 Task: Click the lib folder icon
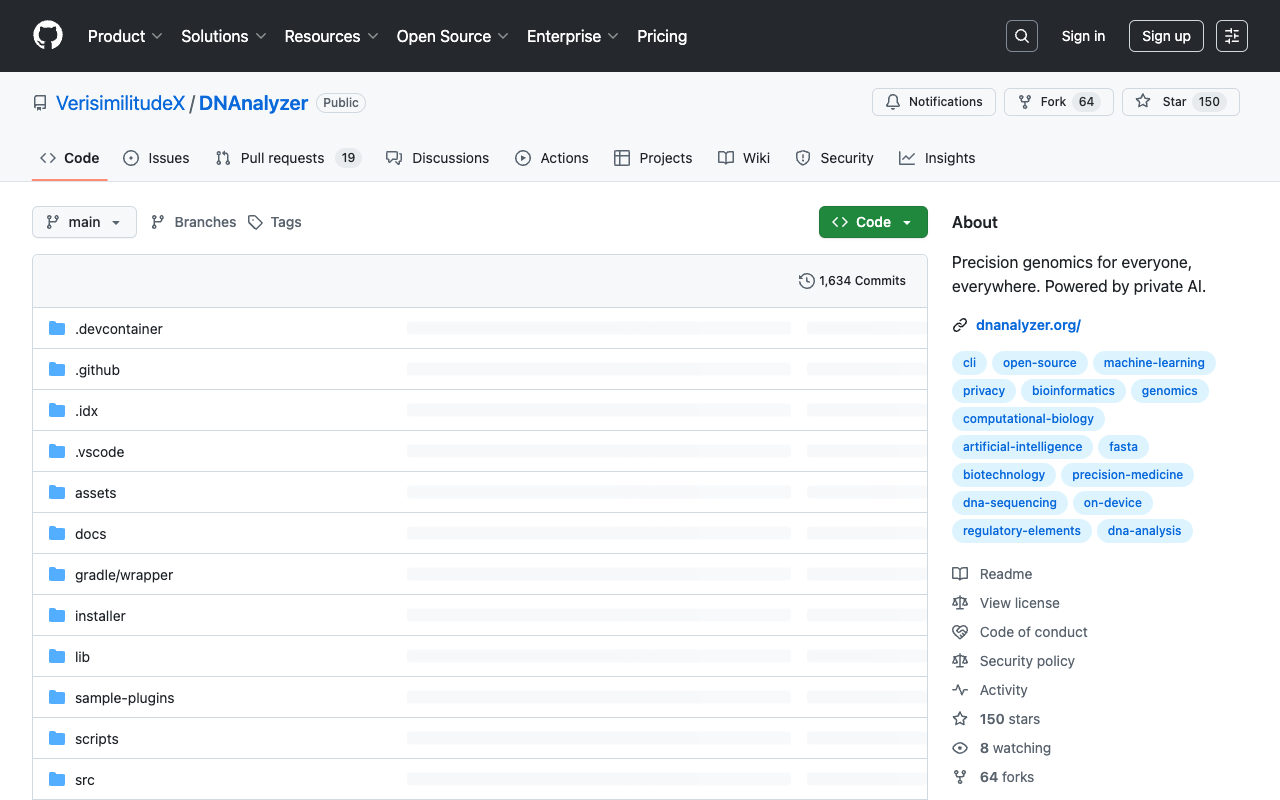57,657
